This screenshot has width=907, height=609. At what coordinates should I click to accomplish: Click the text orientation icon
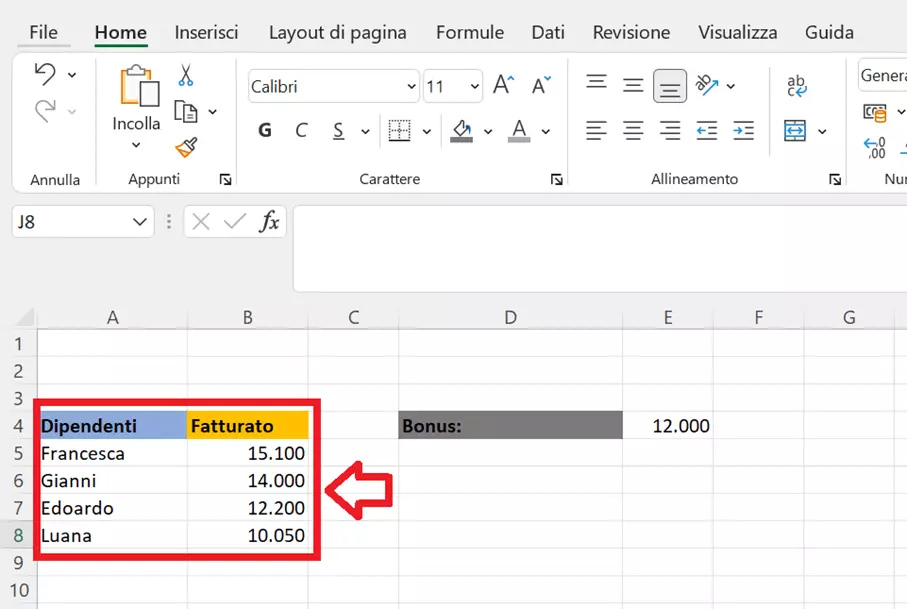coord(707,86)
